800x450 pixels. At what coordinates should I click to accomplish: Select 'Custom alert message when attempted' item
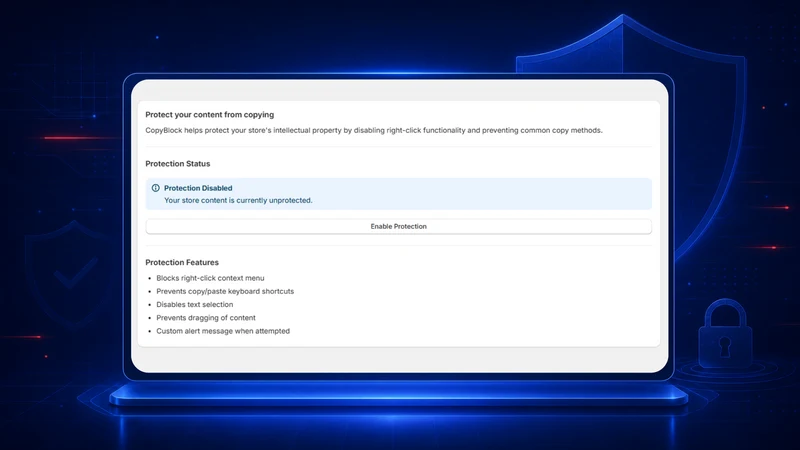(x=223, y=331)
